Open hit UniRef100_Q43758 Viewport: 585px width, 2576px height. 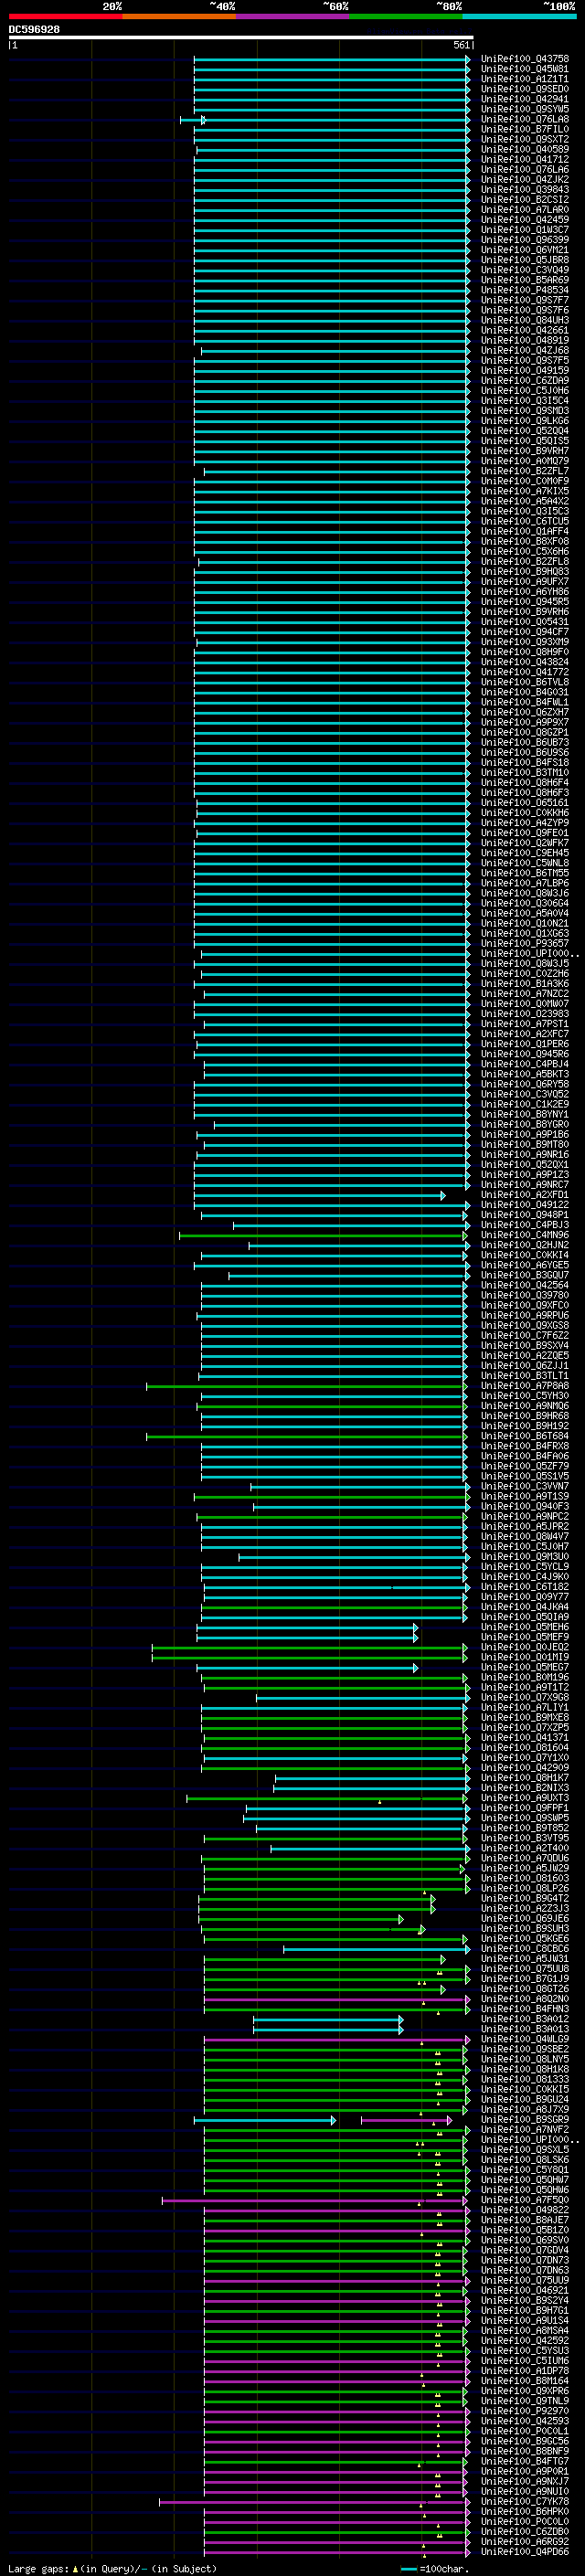(525, 59)
